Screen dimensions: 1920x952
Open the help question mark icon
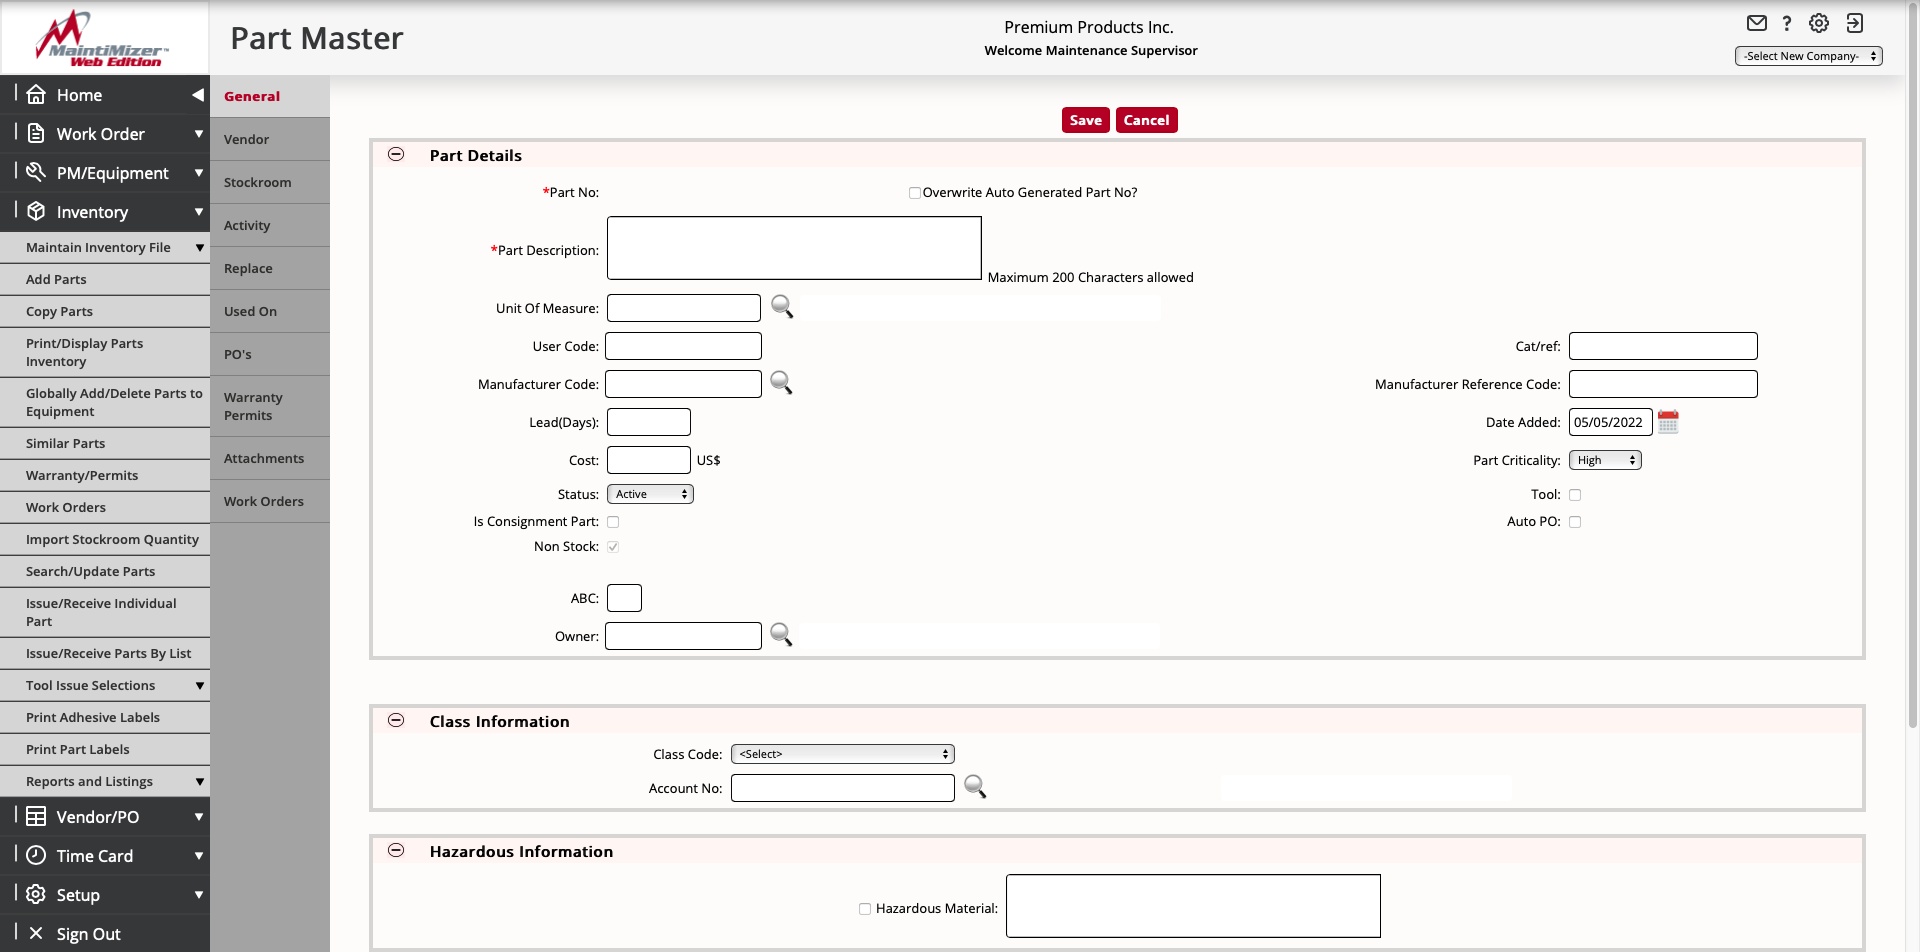tap(1788, 23)
